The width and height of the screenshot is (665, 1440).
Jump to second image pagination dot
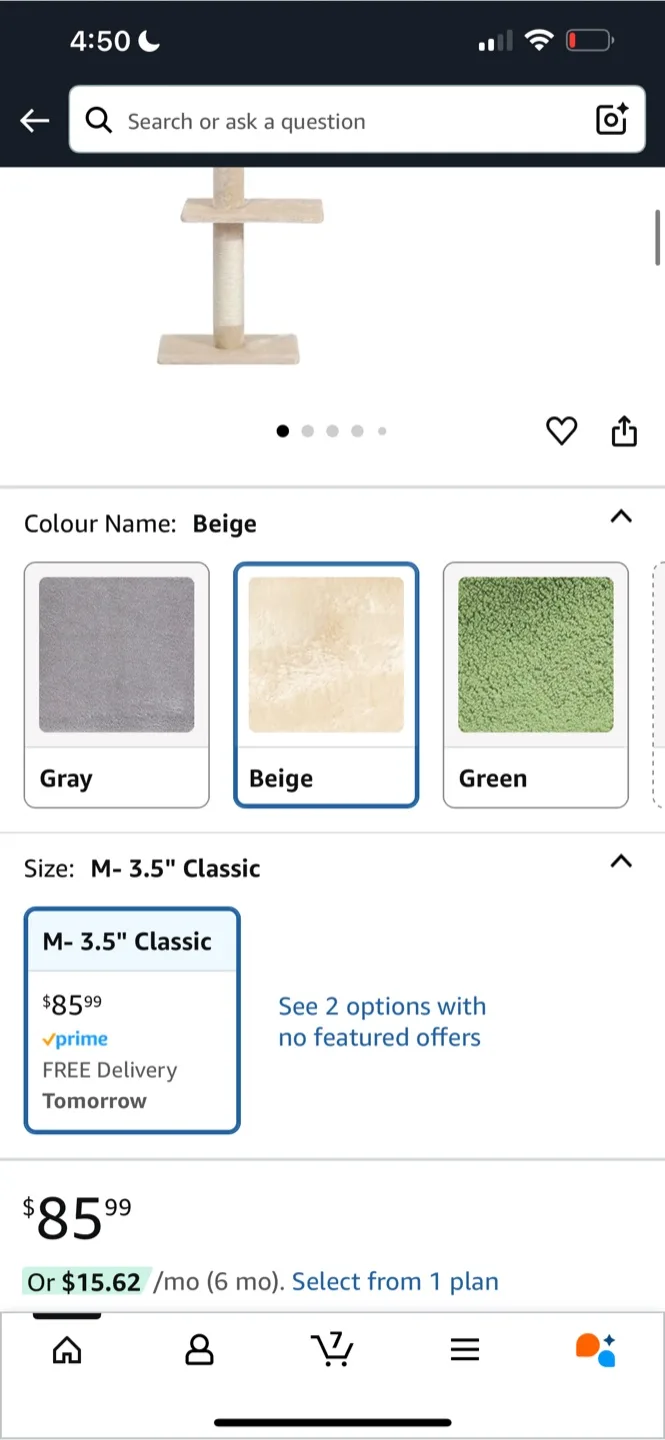[307, 431]
